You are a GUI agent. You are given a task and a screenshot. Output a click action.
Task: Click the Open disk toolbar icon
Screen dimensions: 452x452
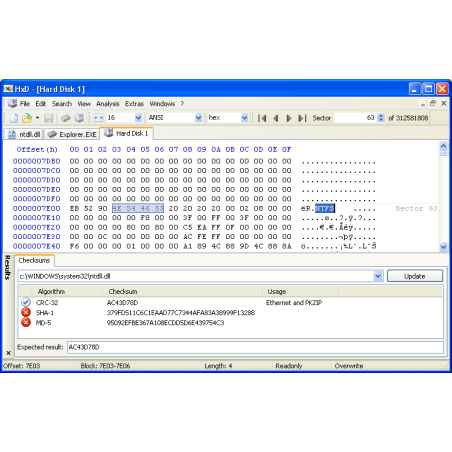79,118
